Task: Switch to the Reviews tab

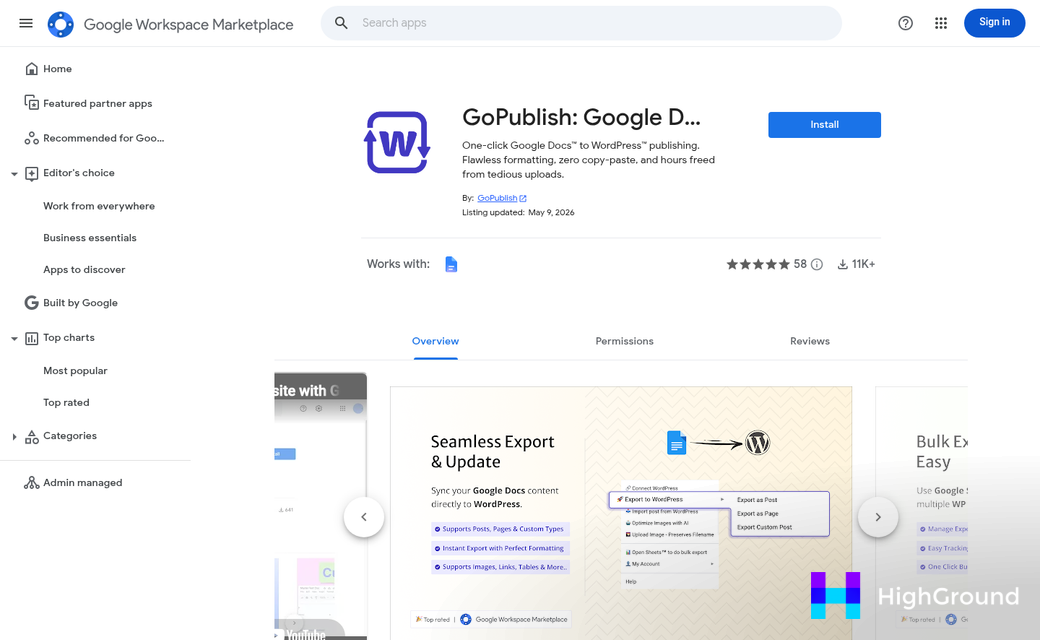Action: coord(810,342)
